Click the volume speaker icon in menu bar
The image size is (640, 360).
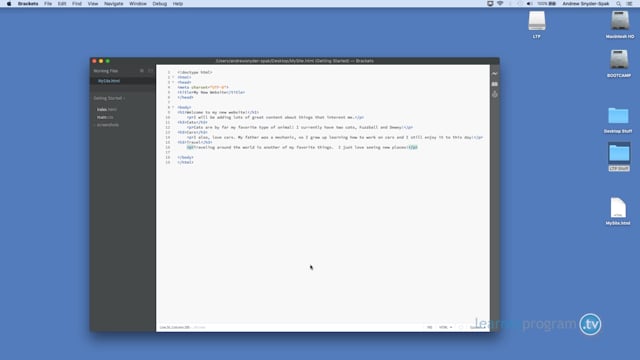(x=529, y=4)
